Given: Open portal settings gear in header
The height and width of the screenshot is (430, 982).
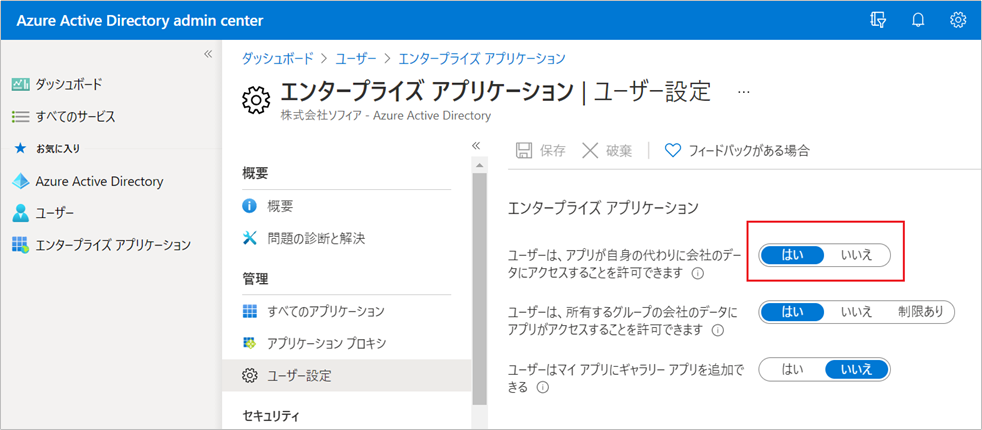Looking at the screenshot, I should pyautogui.click(x=958, y=20).
